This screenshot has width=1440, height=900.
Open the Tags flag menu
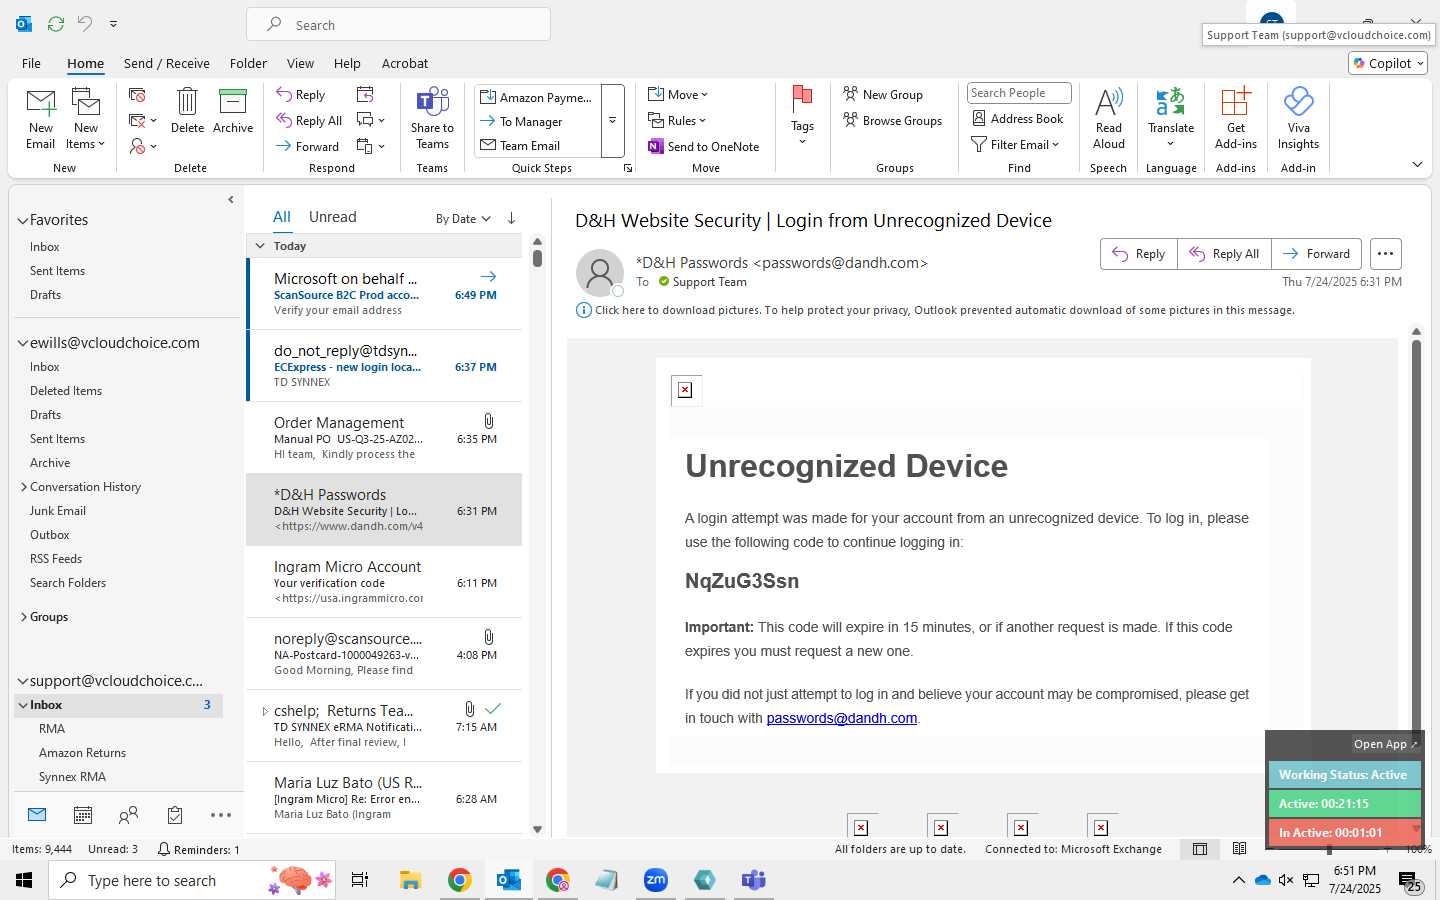(802, 116)
